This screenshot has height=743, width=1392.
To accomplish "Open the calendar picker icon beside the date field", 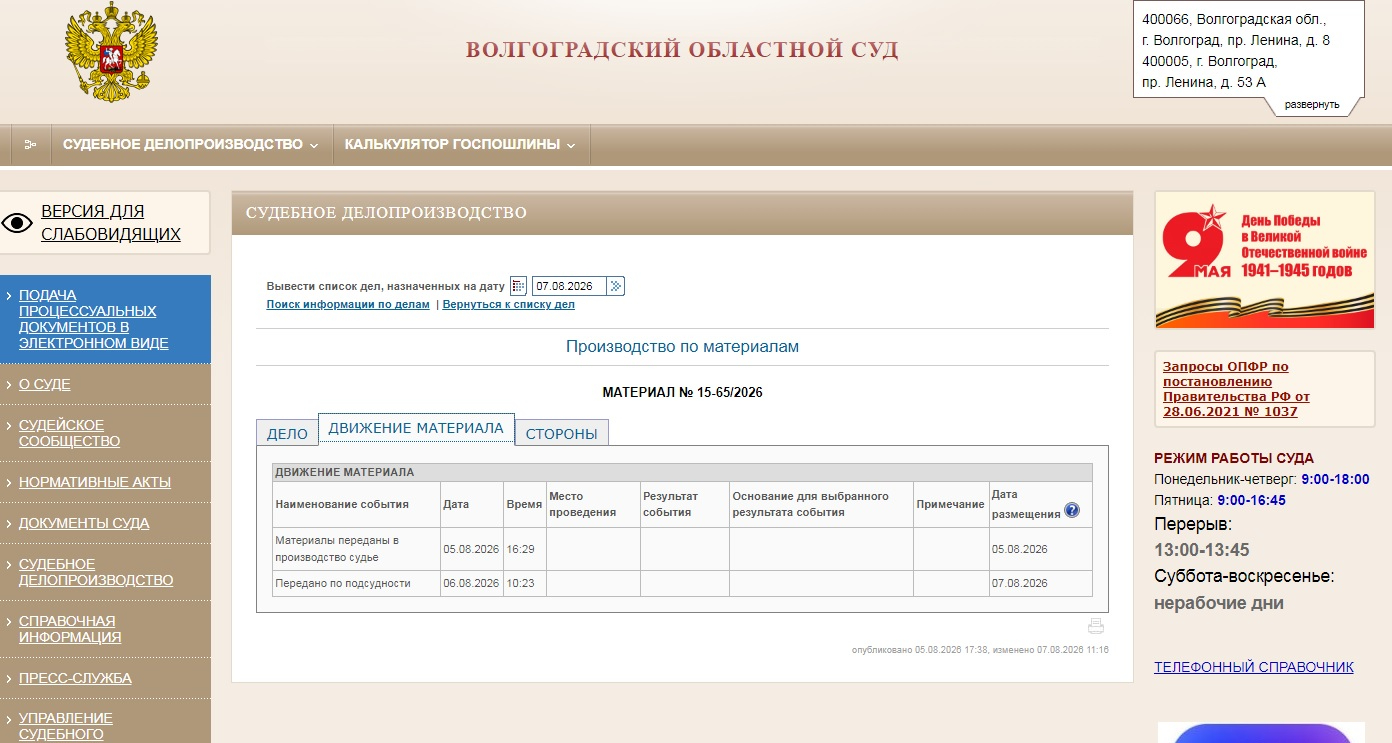I will [x=518, y=286].
